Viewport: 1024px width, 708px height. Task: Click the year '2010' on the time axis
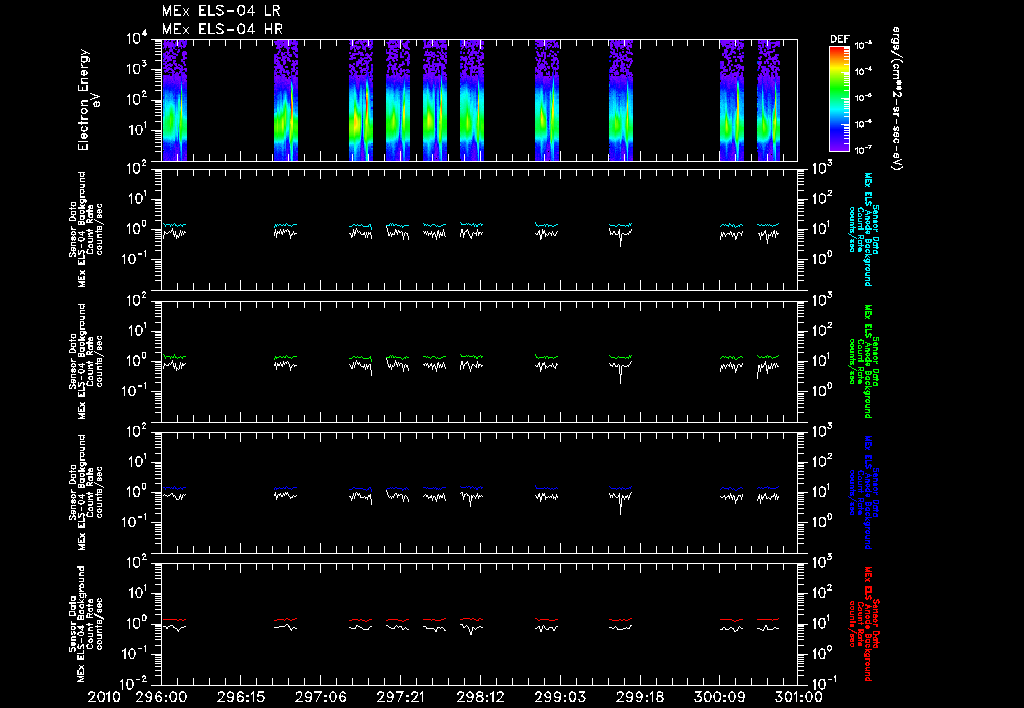pyautogui.click(x=105, y=697)
